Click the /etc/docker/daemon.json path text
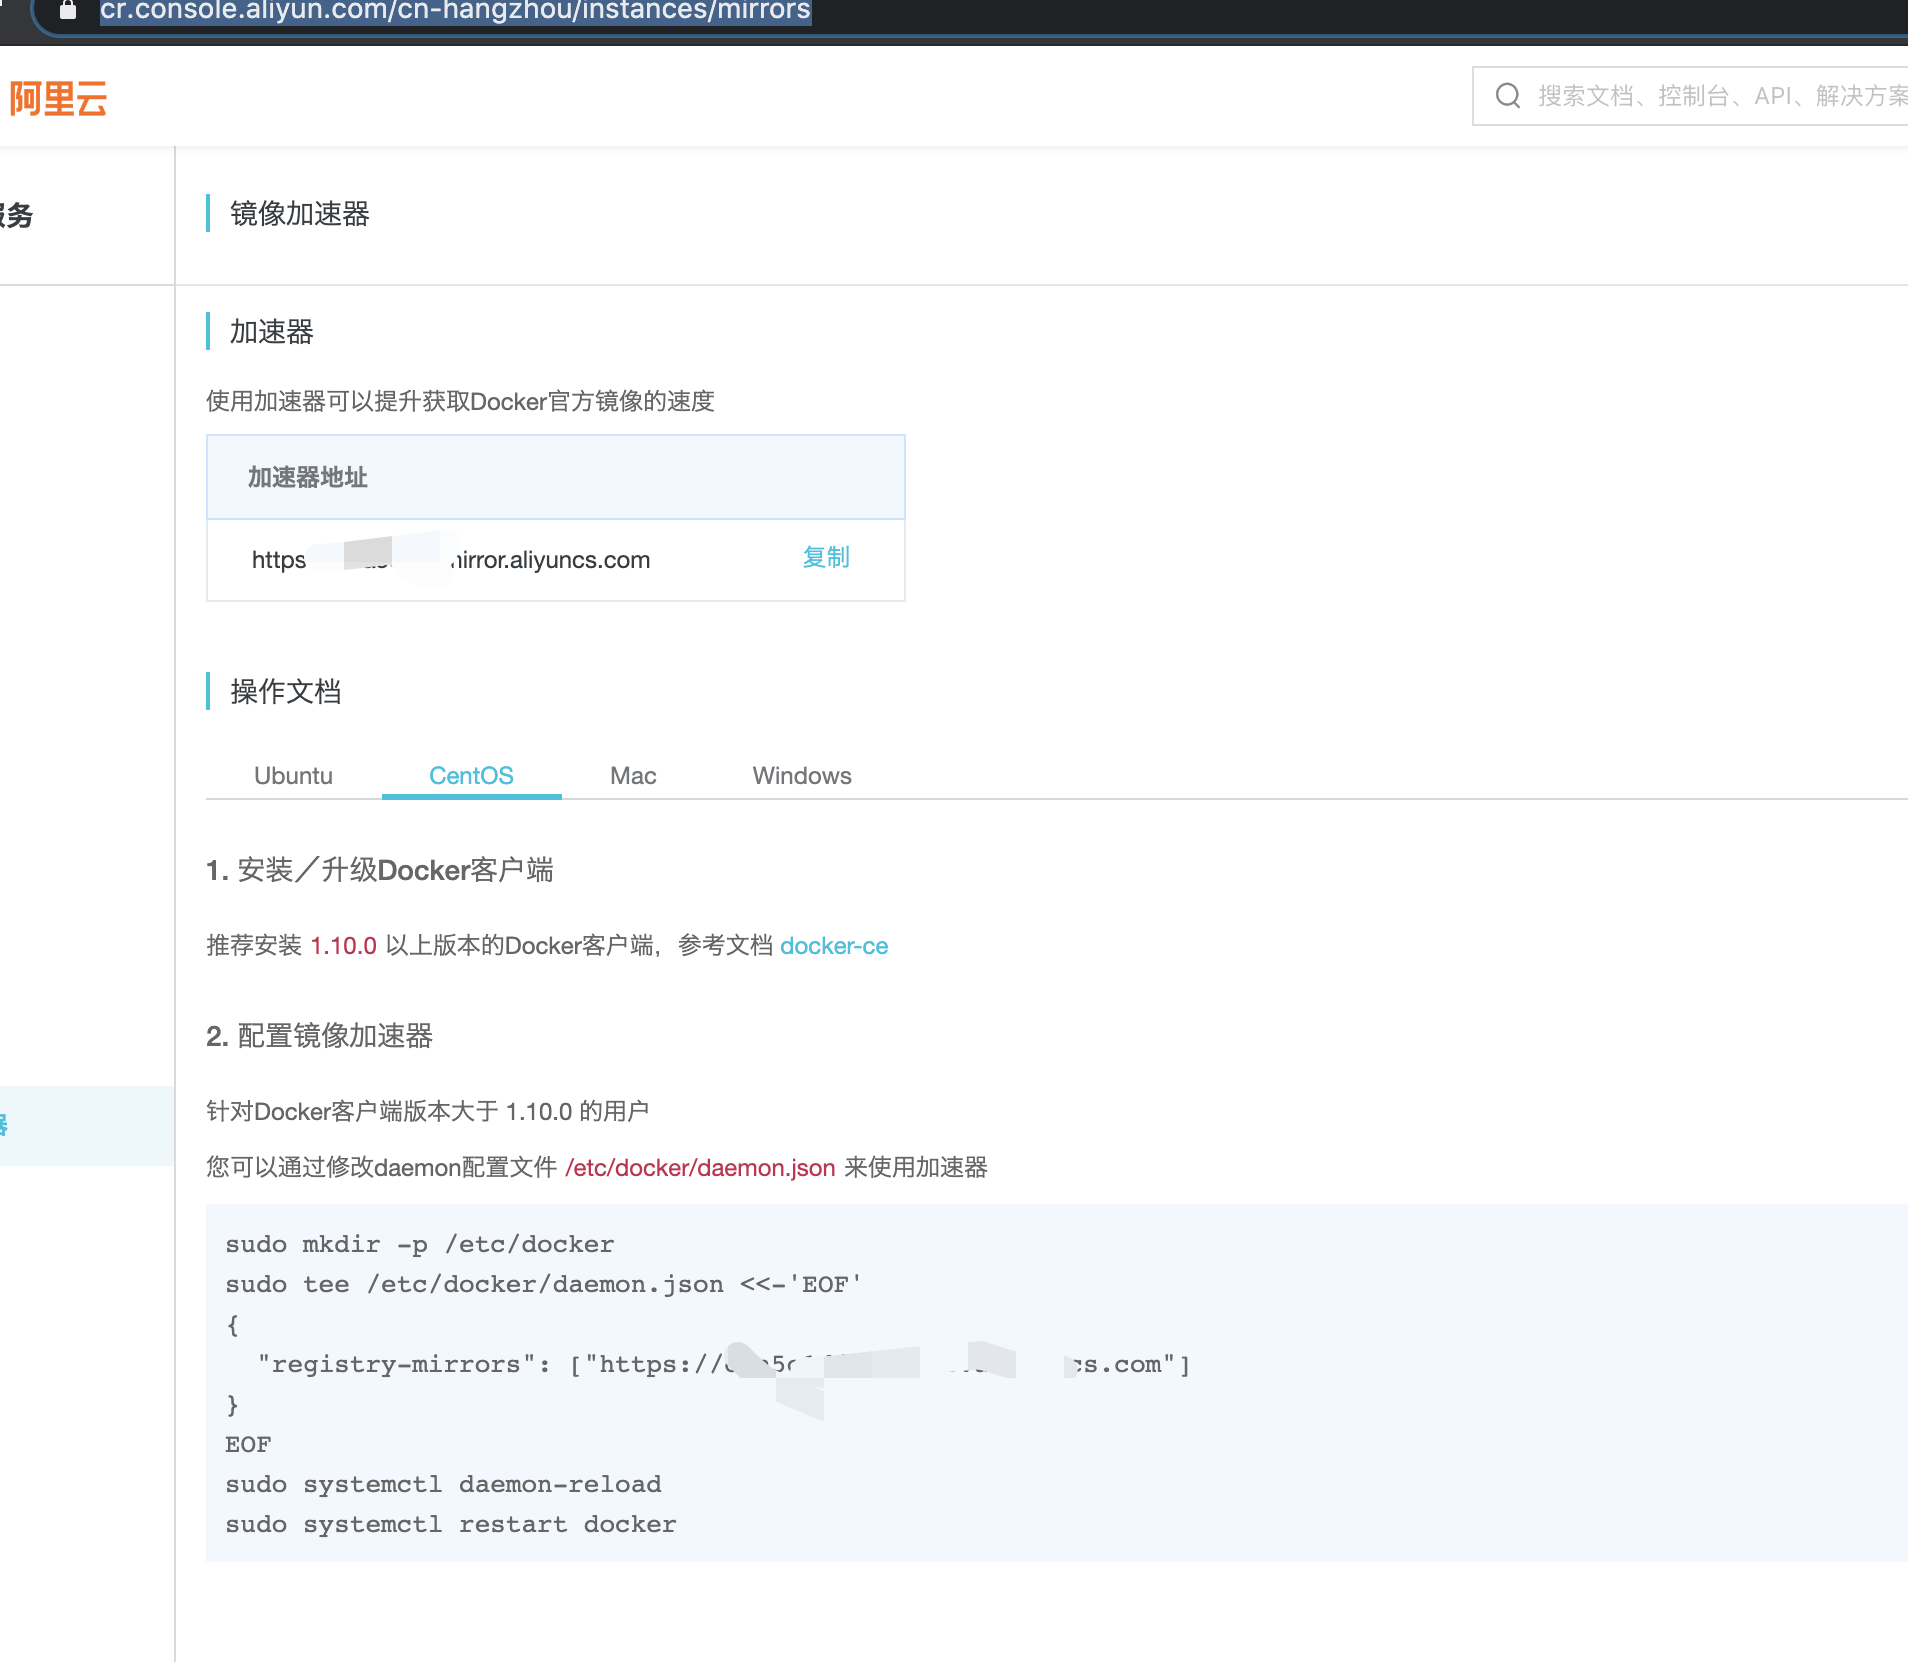This screenshot has height=1662, width=1908. coord(700,1168)
